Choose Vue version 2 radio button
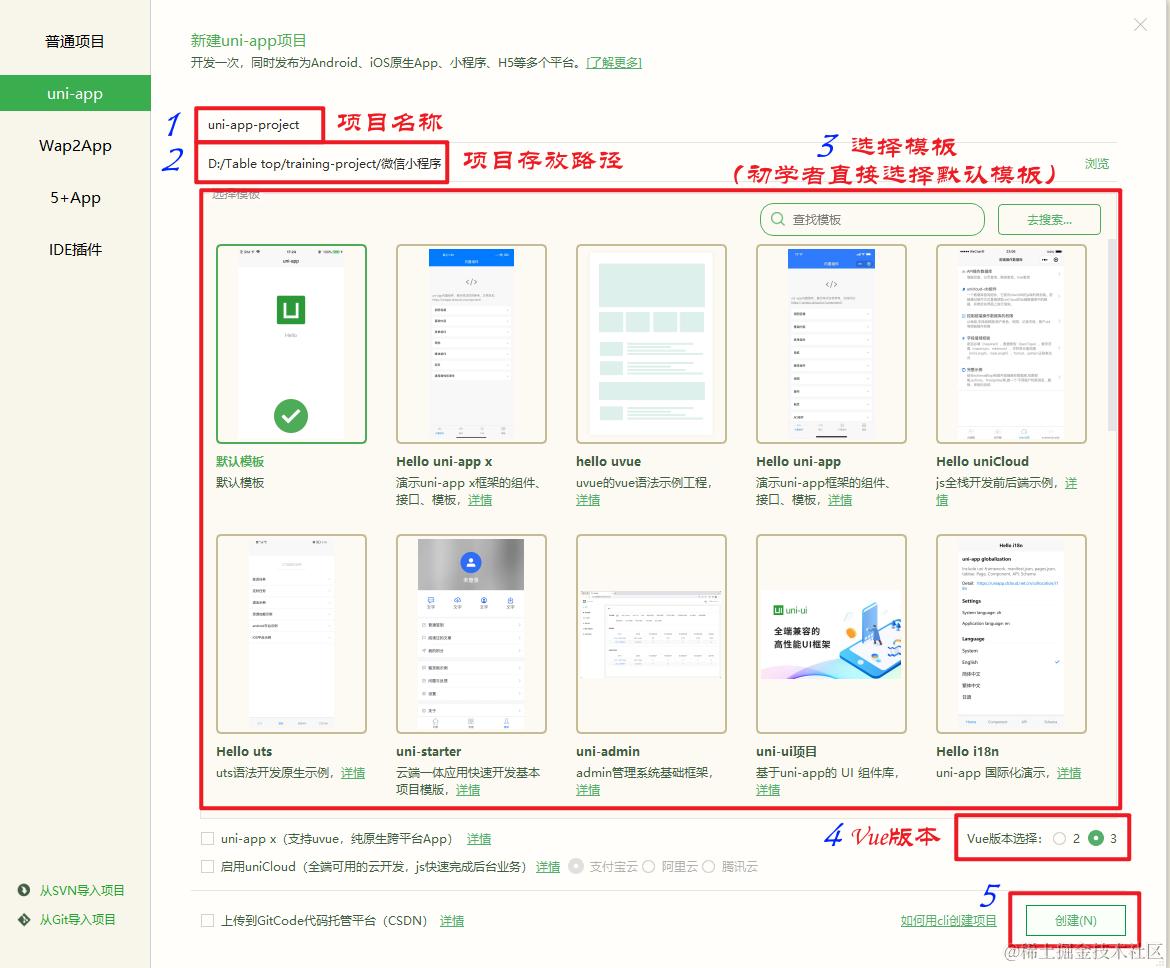Viewport: 1170px width, 968px height. pos(1060,838)
